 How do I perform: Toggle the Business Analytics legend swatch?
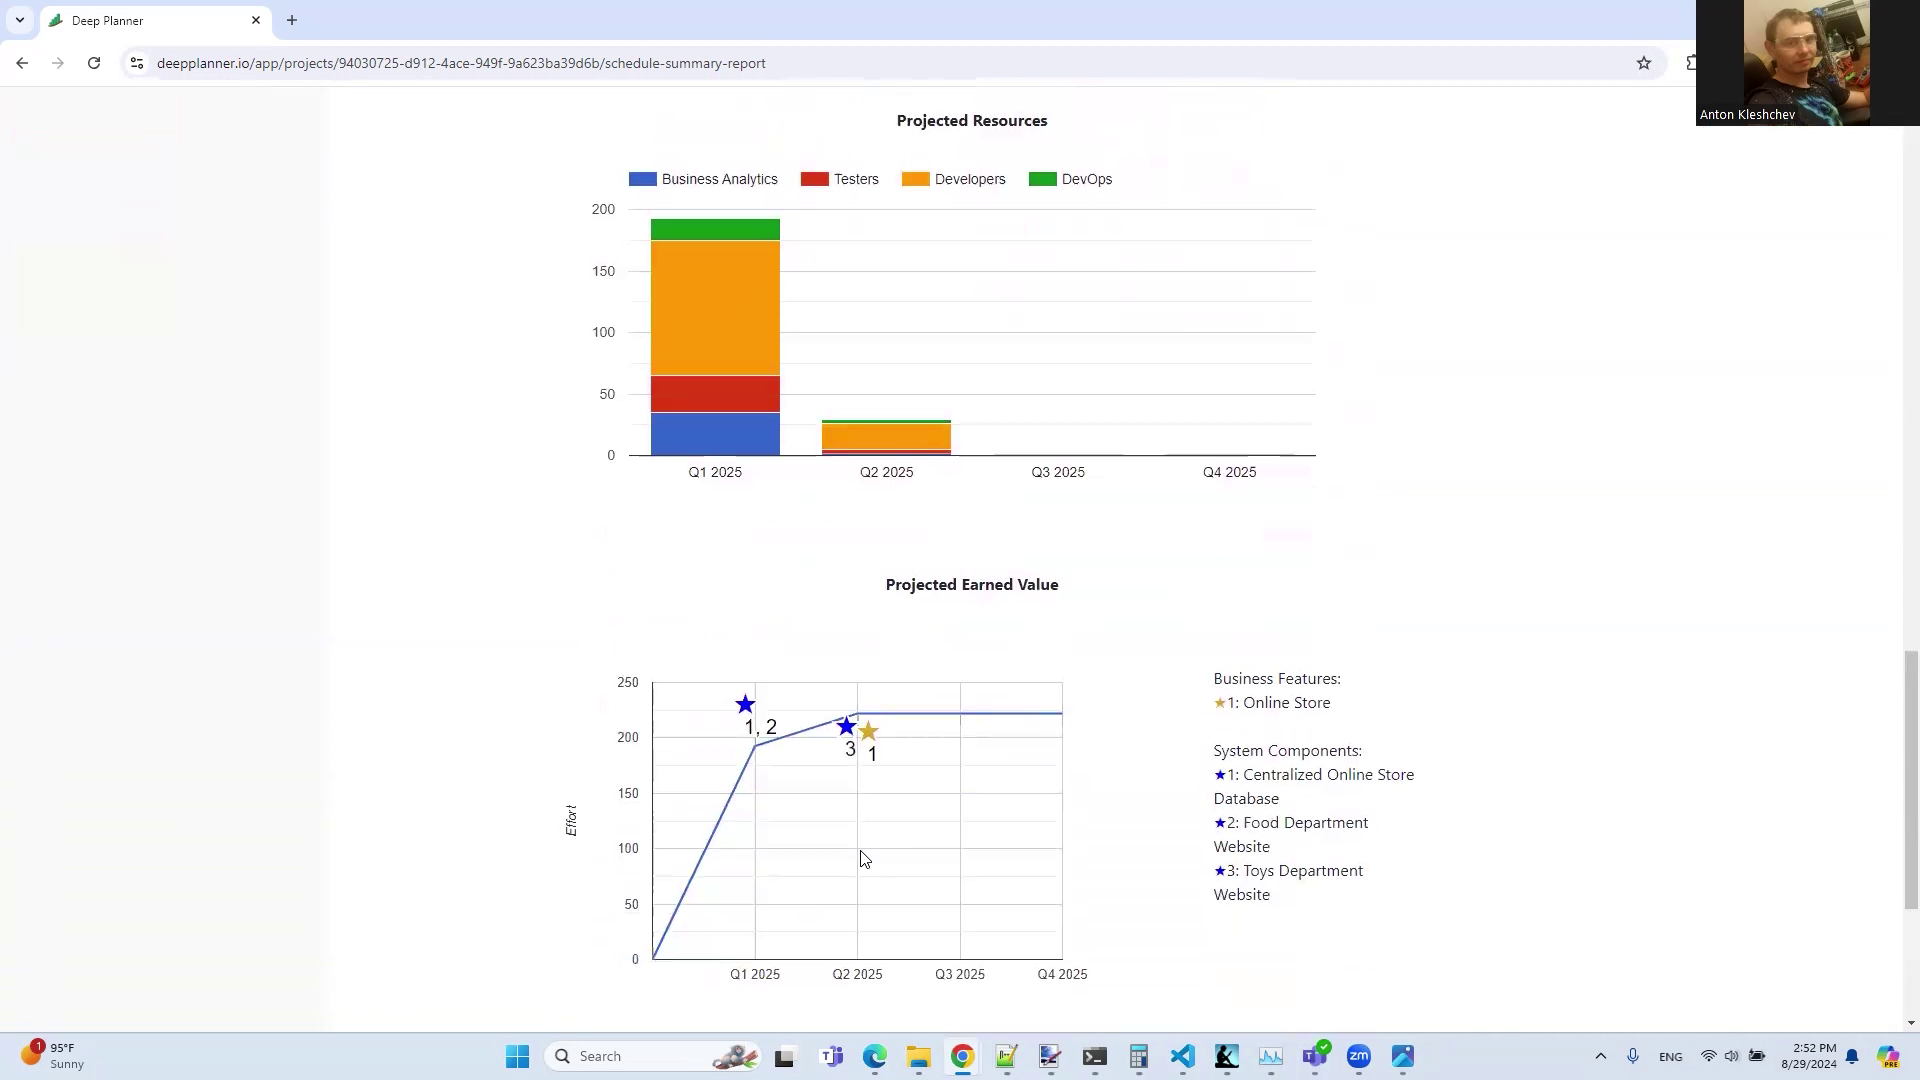(x=642, y=179)
